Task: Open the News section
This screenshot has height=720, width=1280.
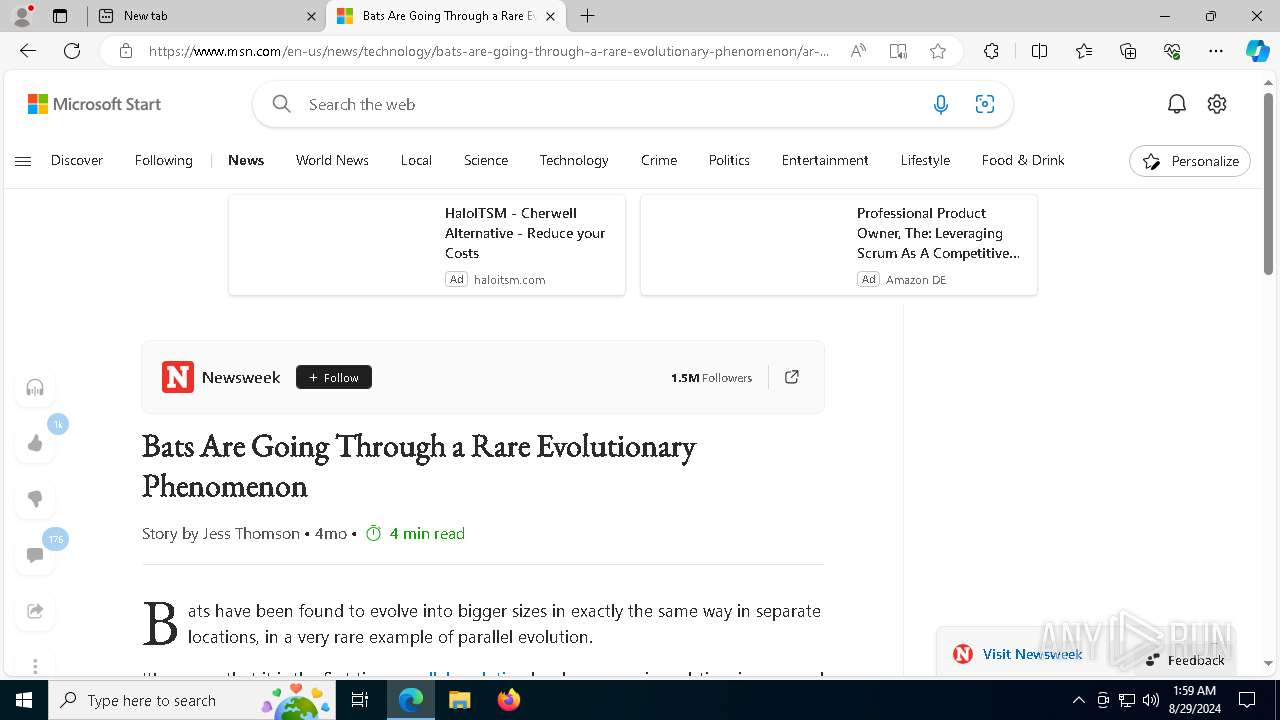Action: (x=246, y=160)
